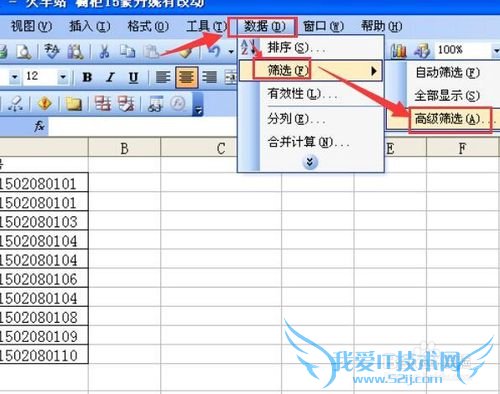Open the 窗口(W) menu
The width and height of the screenshot is (500, 394).
click(x=323, y=26)
